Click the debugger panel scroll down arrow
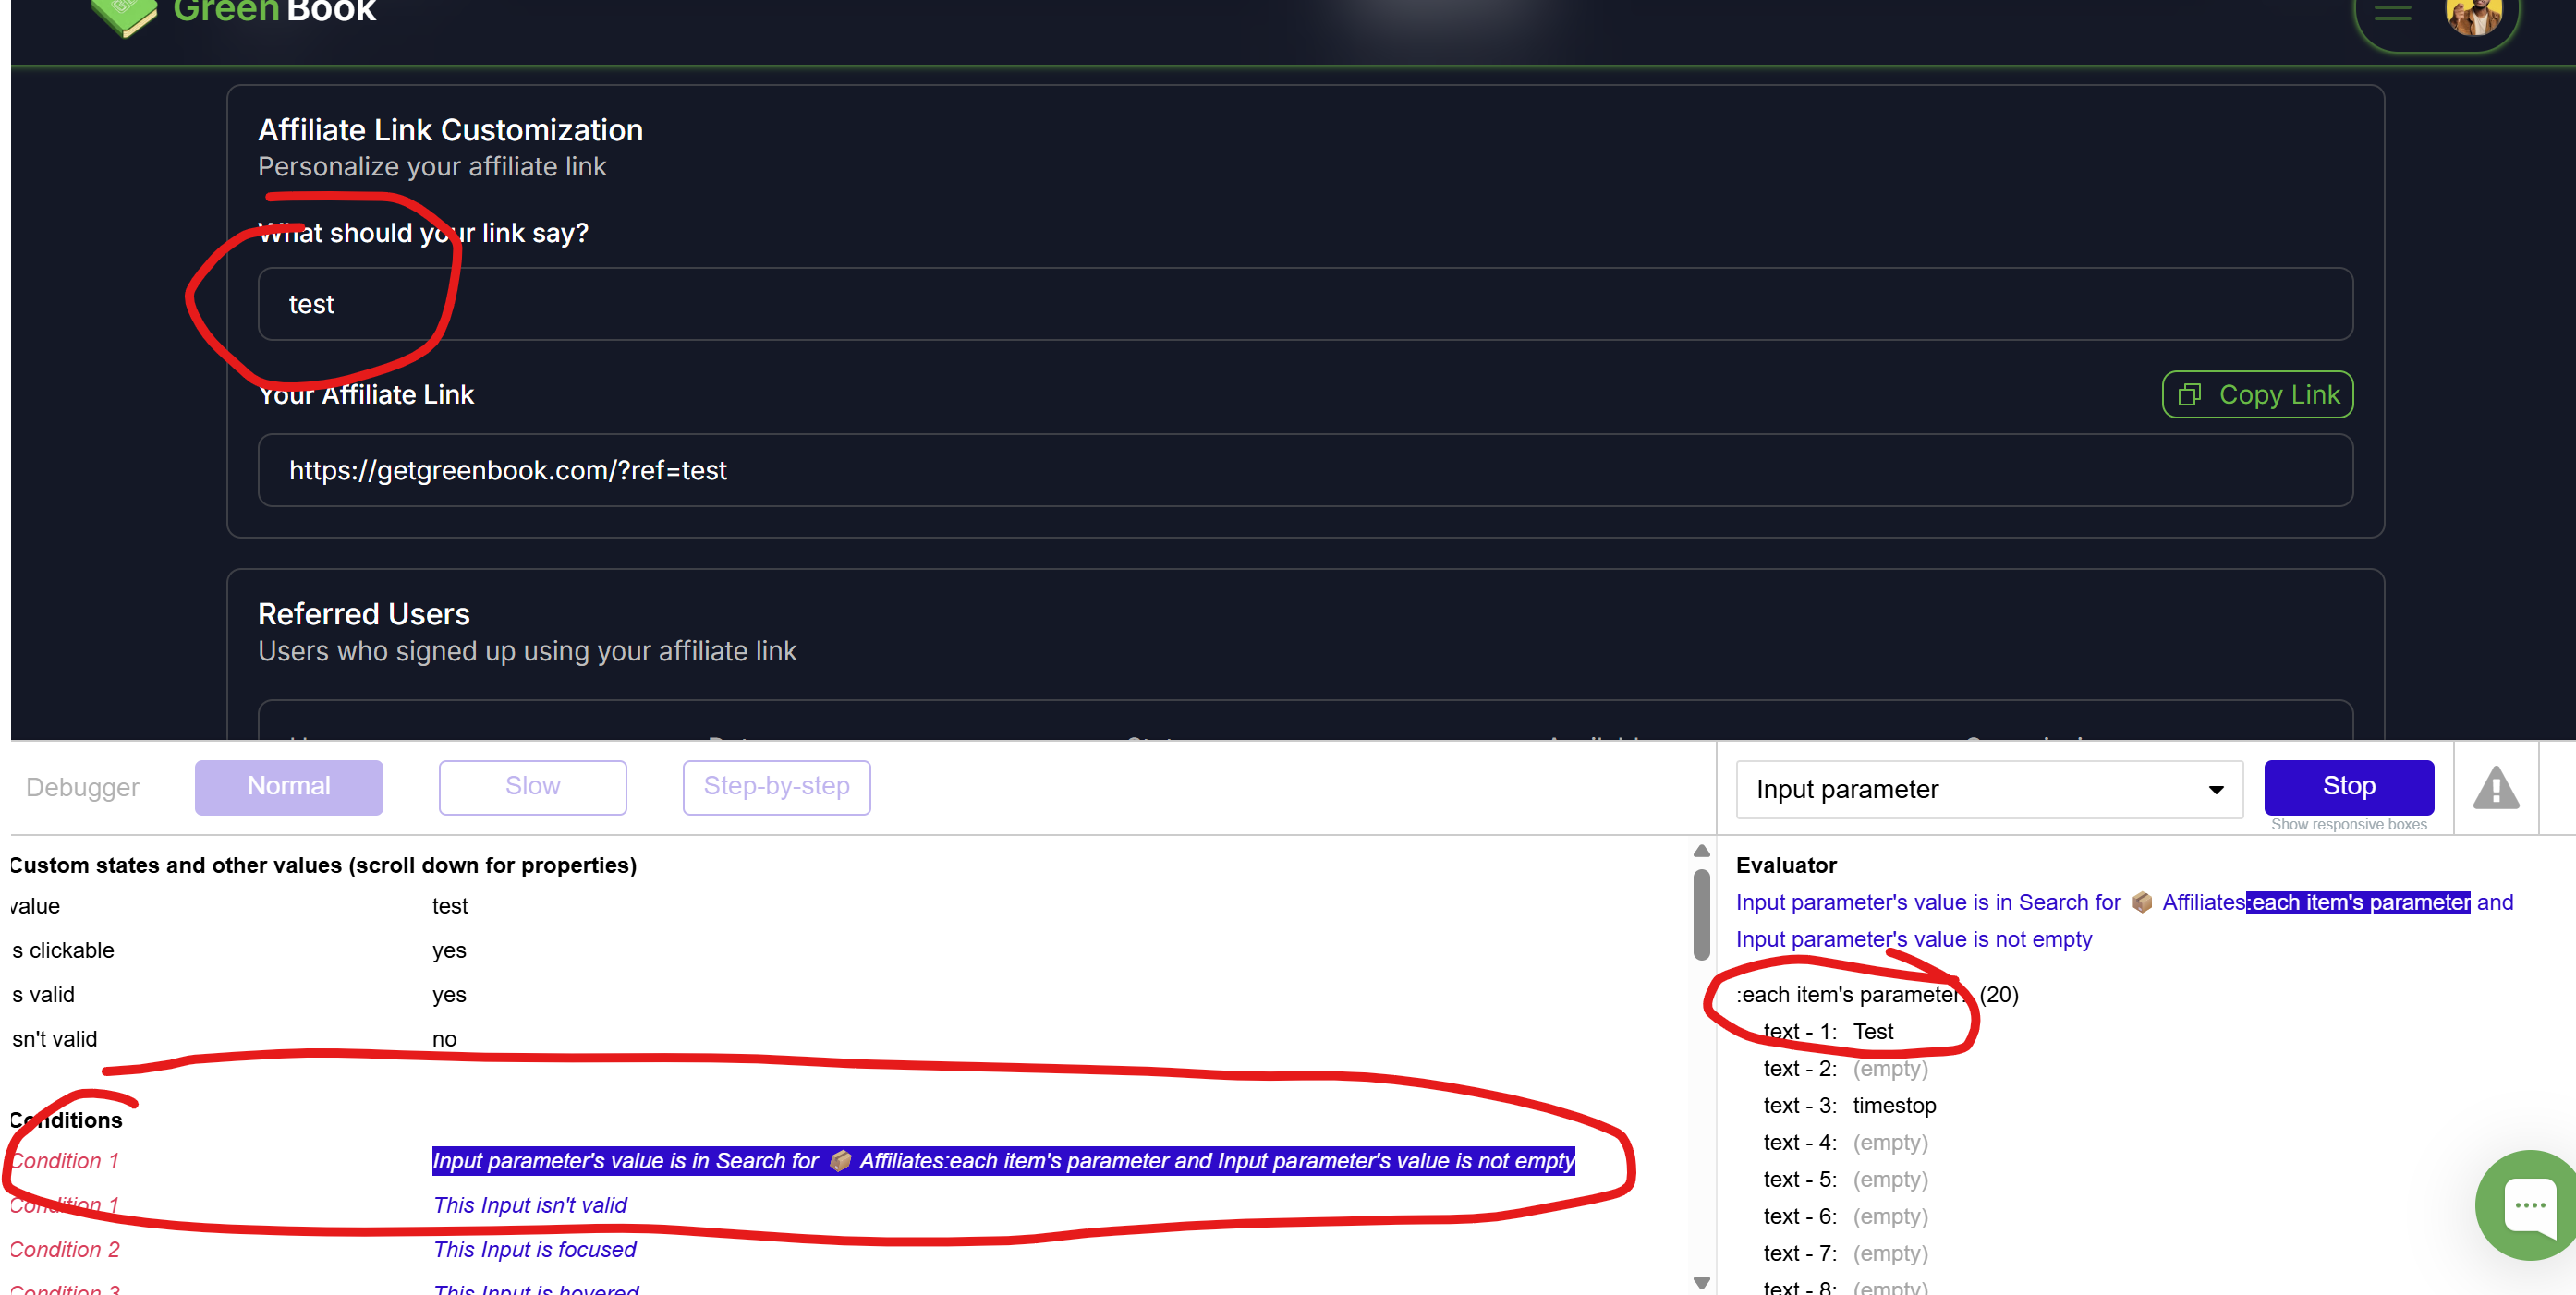This screenshot has width=2576, height=1295. point(1701,1282)
